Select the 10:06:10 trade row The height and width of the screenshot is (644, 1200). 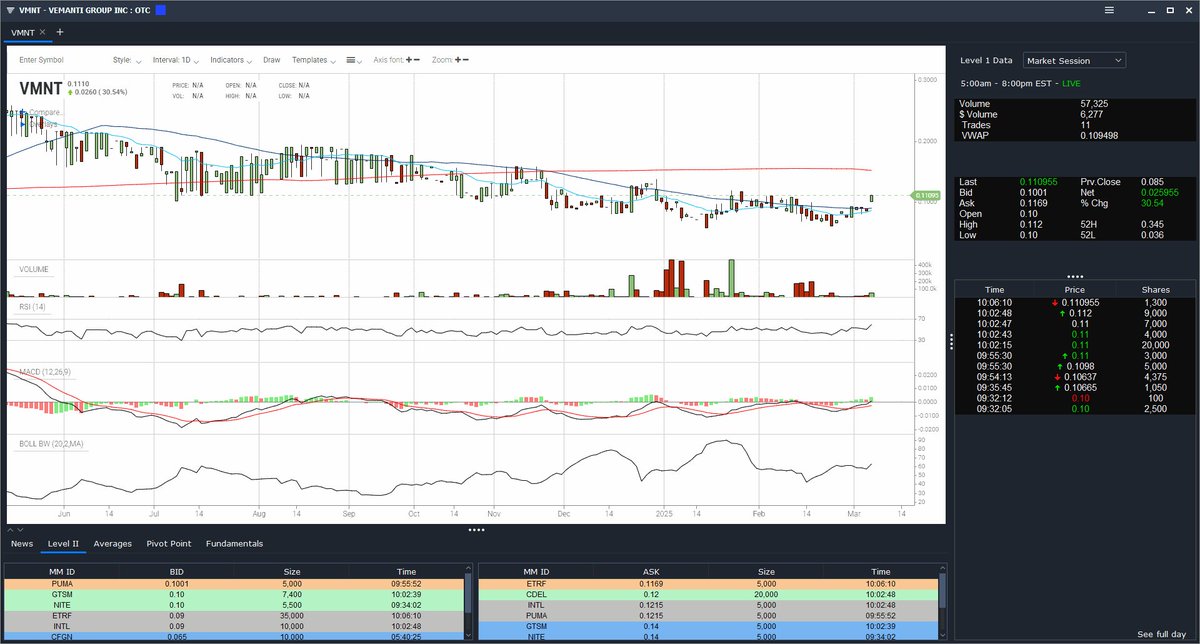[x=1075, y=302]
